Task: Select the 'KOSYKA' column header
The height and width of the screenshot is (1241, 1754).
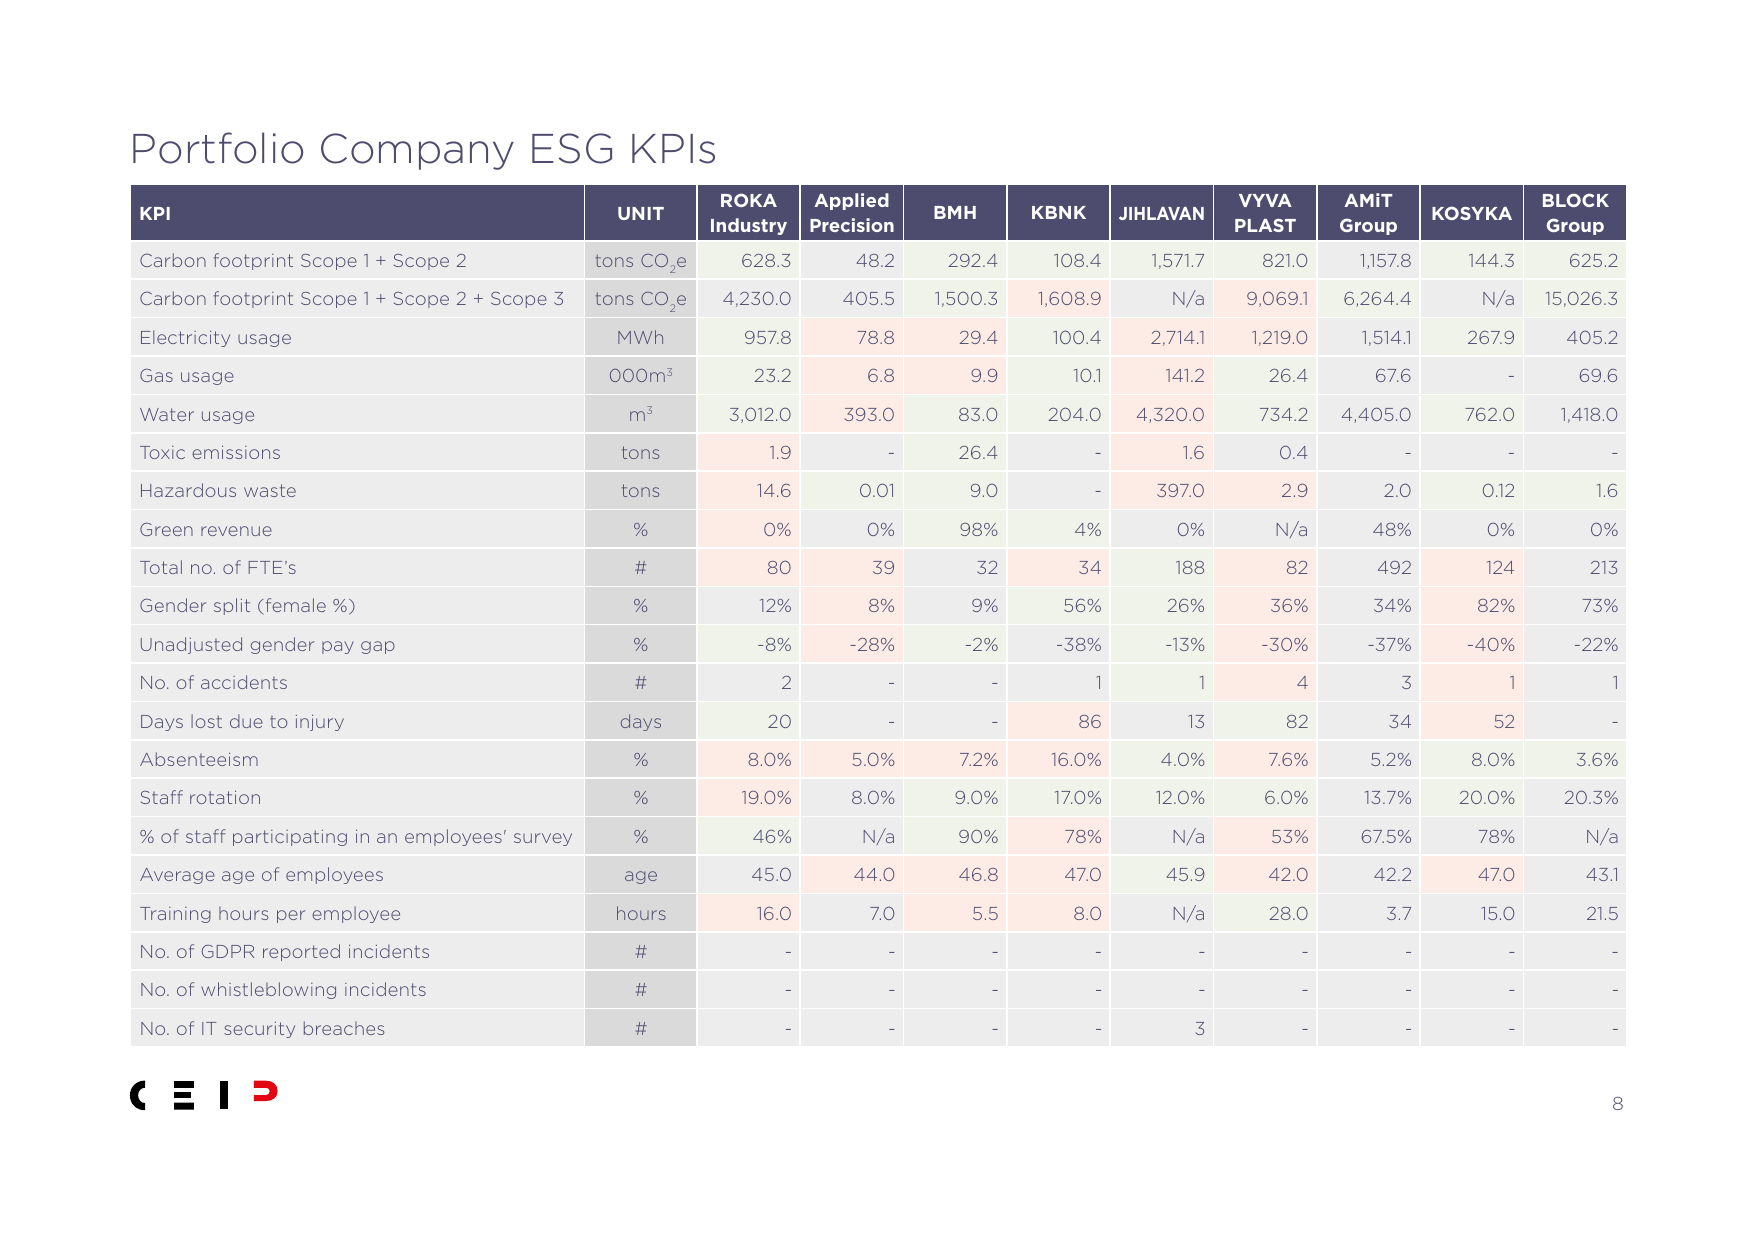Action: (x=1471, y=213)
